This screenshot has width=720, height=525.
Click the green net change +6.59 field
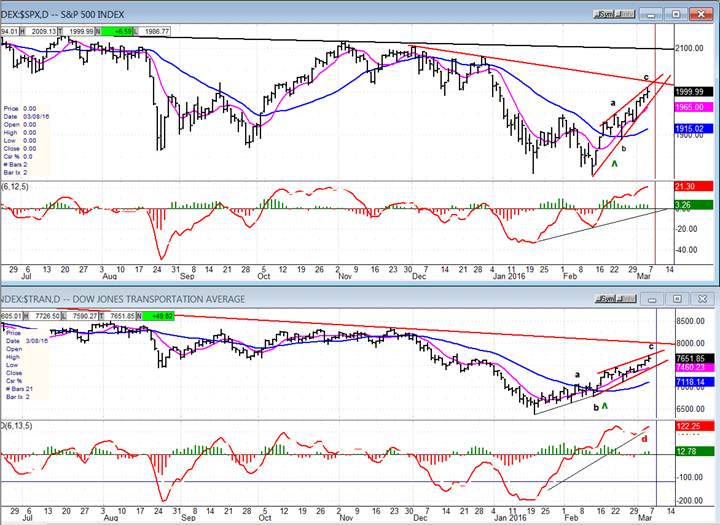click(x=116, y=32)
